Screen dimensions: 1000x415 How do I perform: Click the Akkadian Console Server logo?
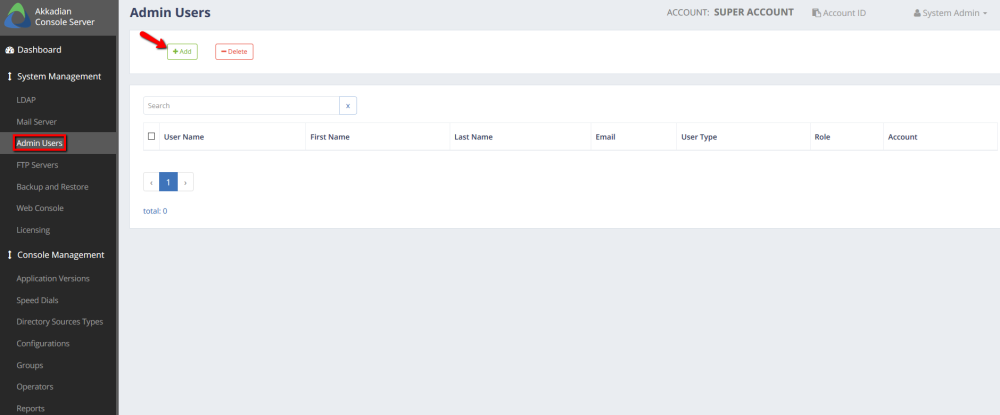click(x=18, y=17)
